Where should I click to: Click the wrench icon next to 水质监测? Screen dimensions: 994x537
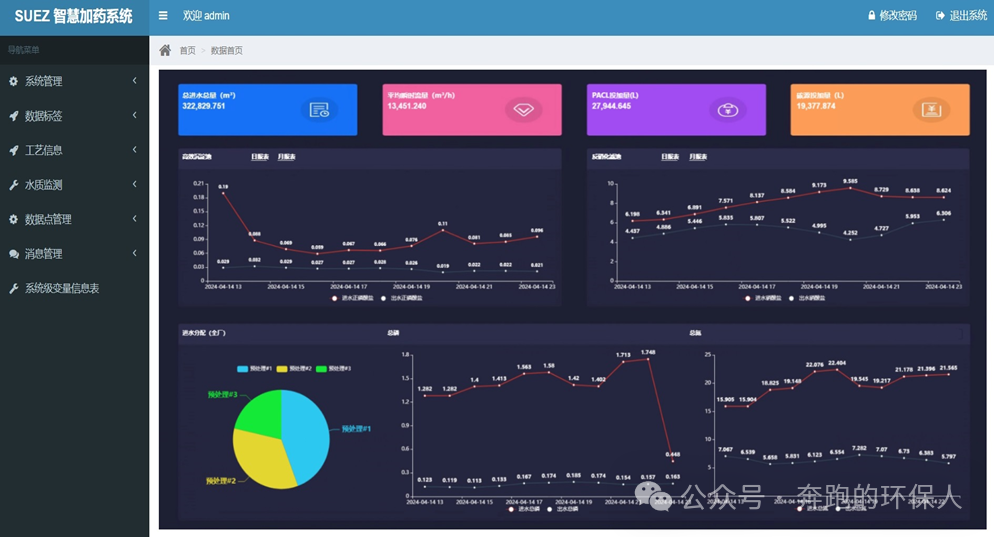13,185
